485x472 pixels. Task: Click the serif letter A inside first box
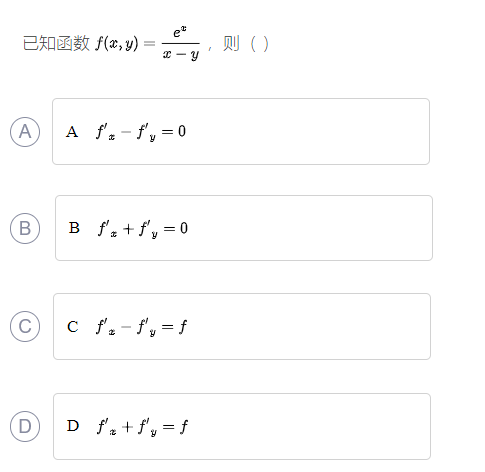pyautogui.click(x=72, y=132)
